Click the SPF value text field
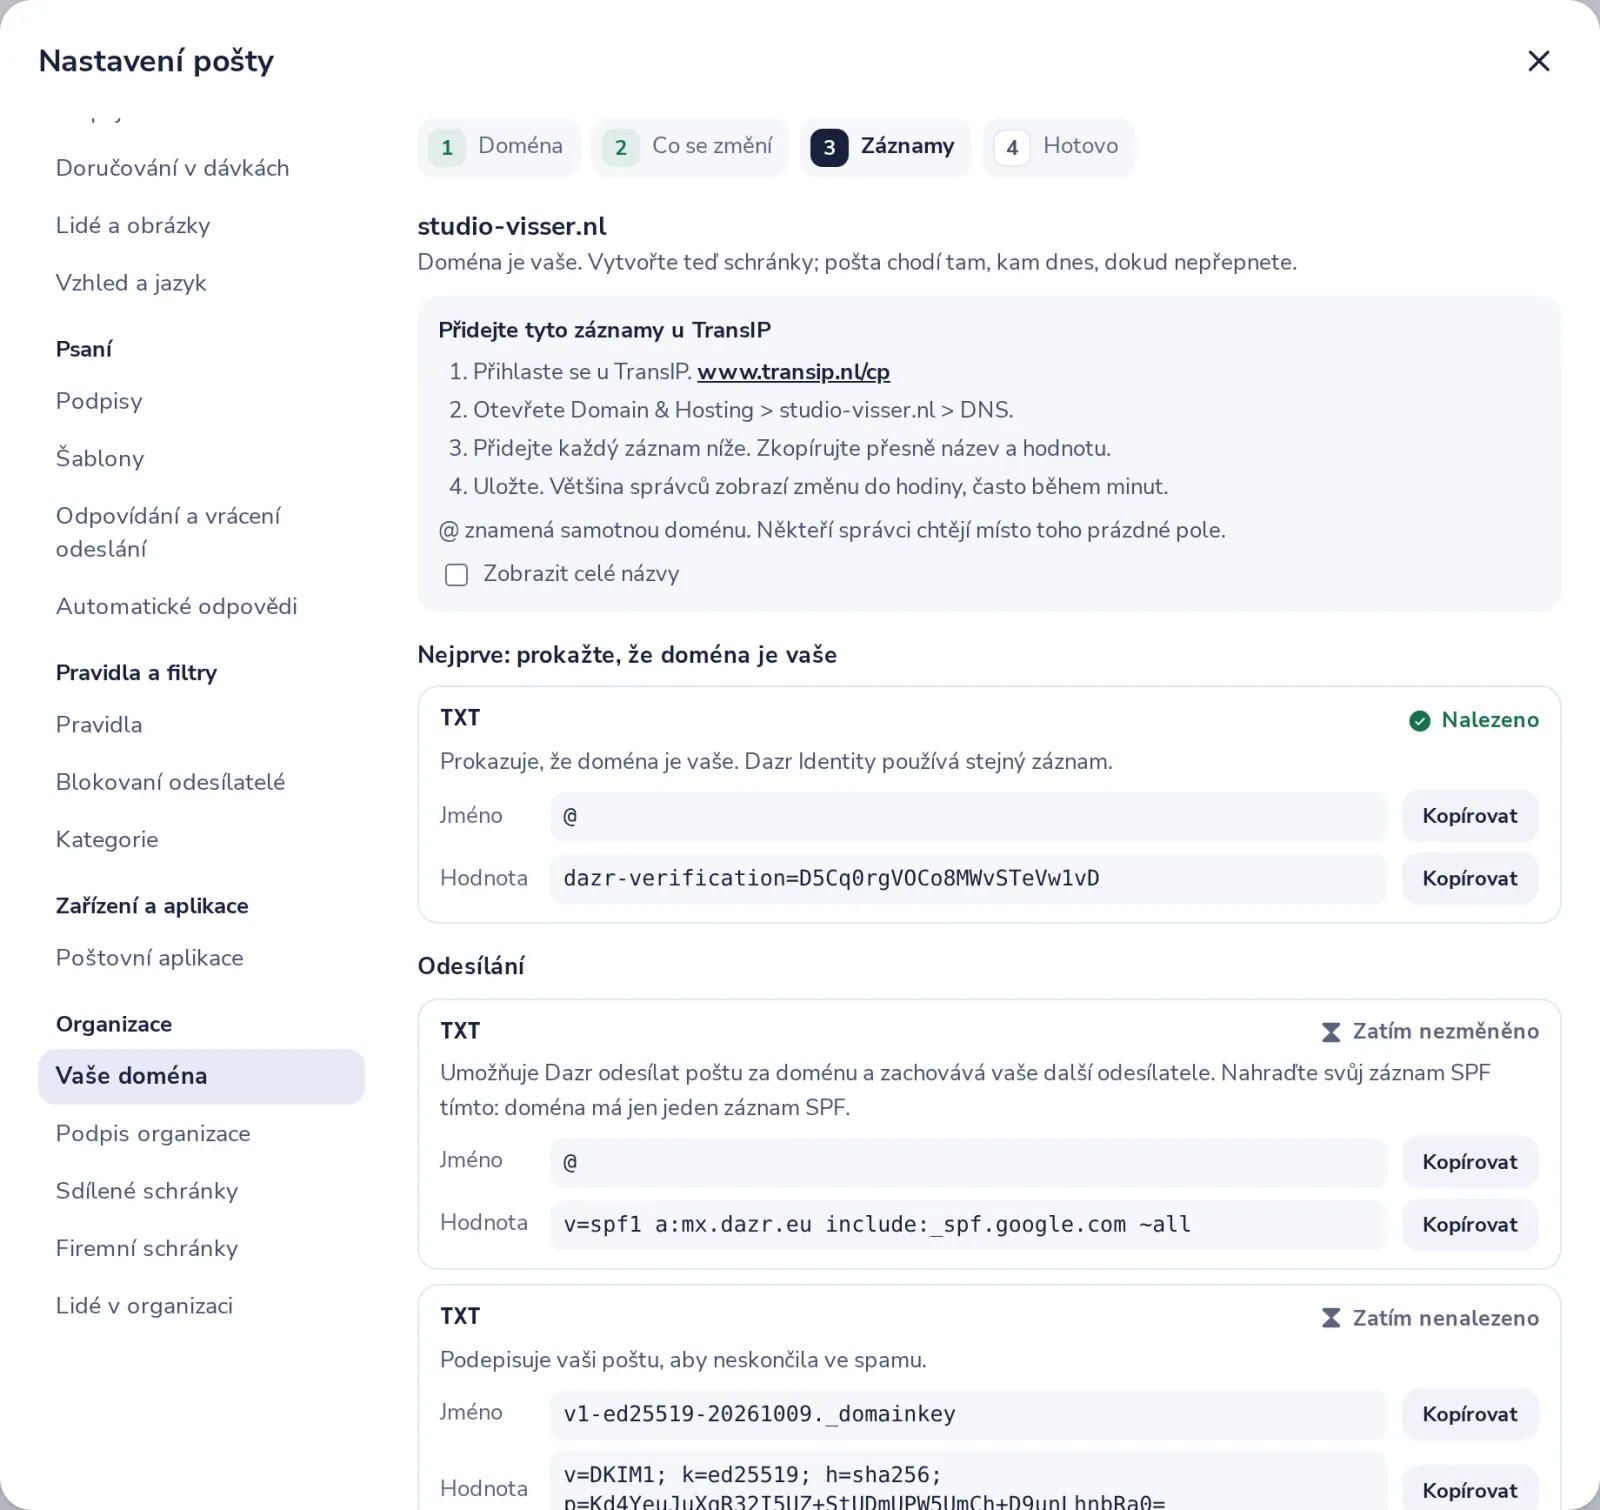This screenshot has width=1600, height=1510. (x=968, y=1224)
